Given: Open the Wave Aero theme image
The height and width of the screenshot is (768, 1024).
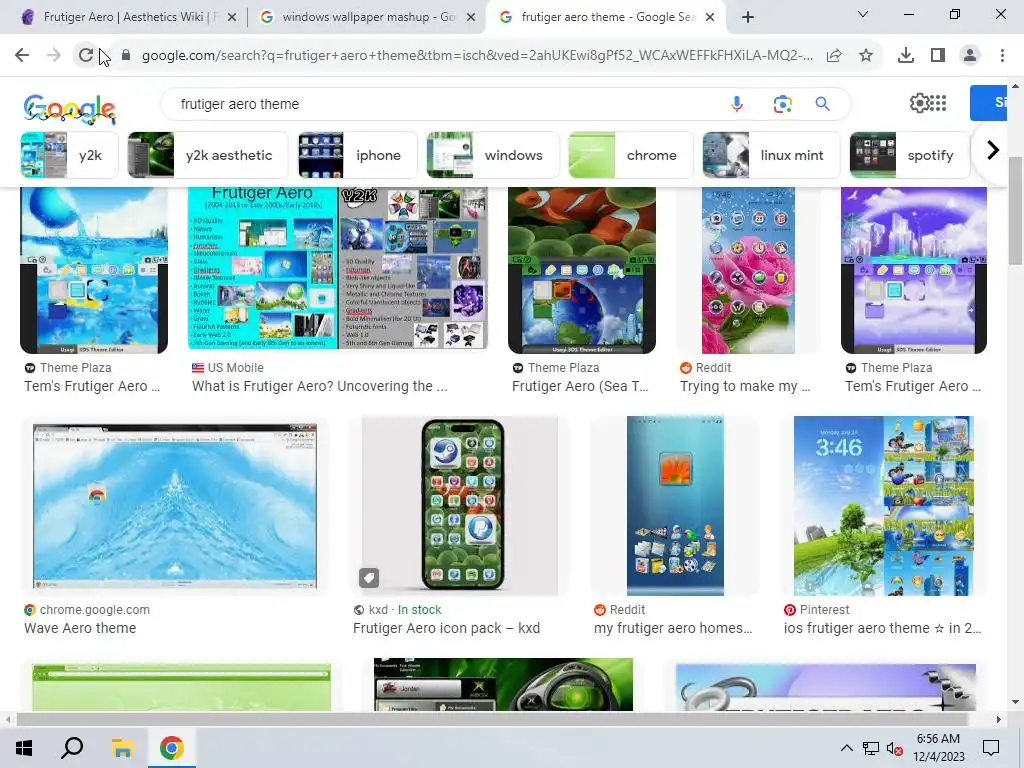Looking at the screenshot, I should (x=175, y=506).
